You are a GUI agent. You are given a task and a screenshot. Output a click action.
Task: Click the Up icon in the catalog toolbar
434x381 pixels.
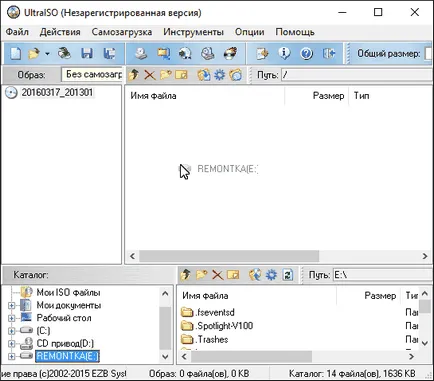[186, 275]
